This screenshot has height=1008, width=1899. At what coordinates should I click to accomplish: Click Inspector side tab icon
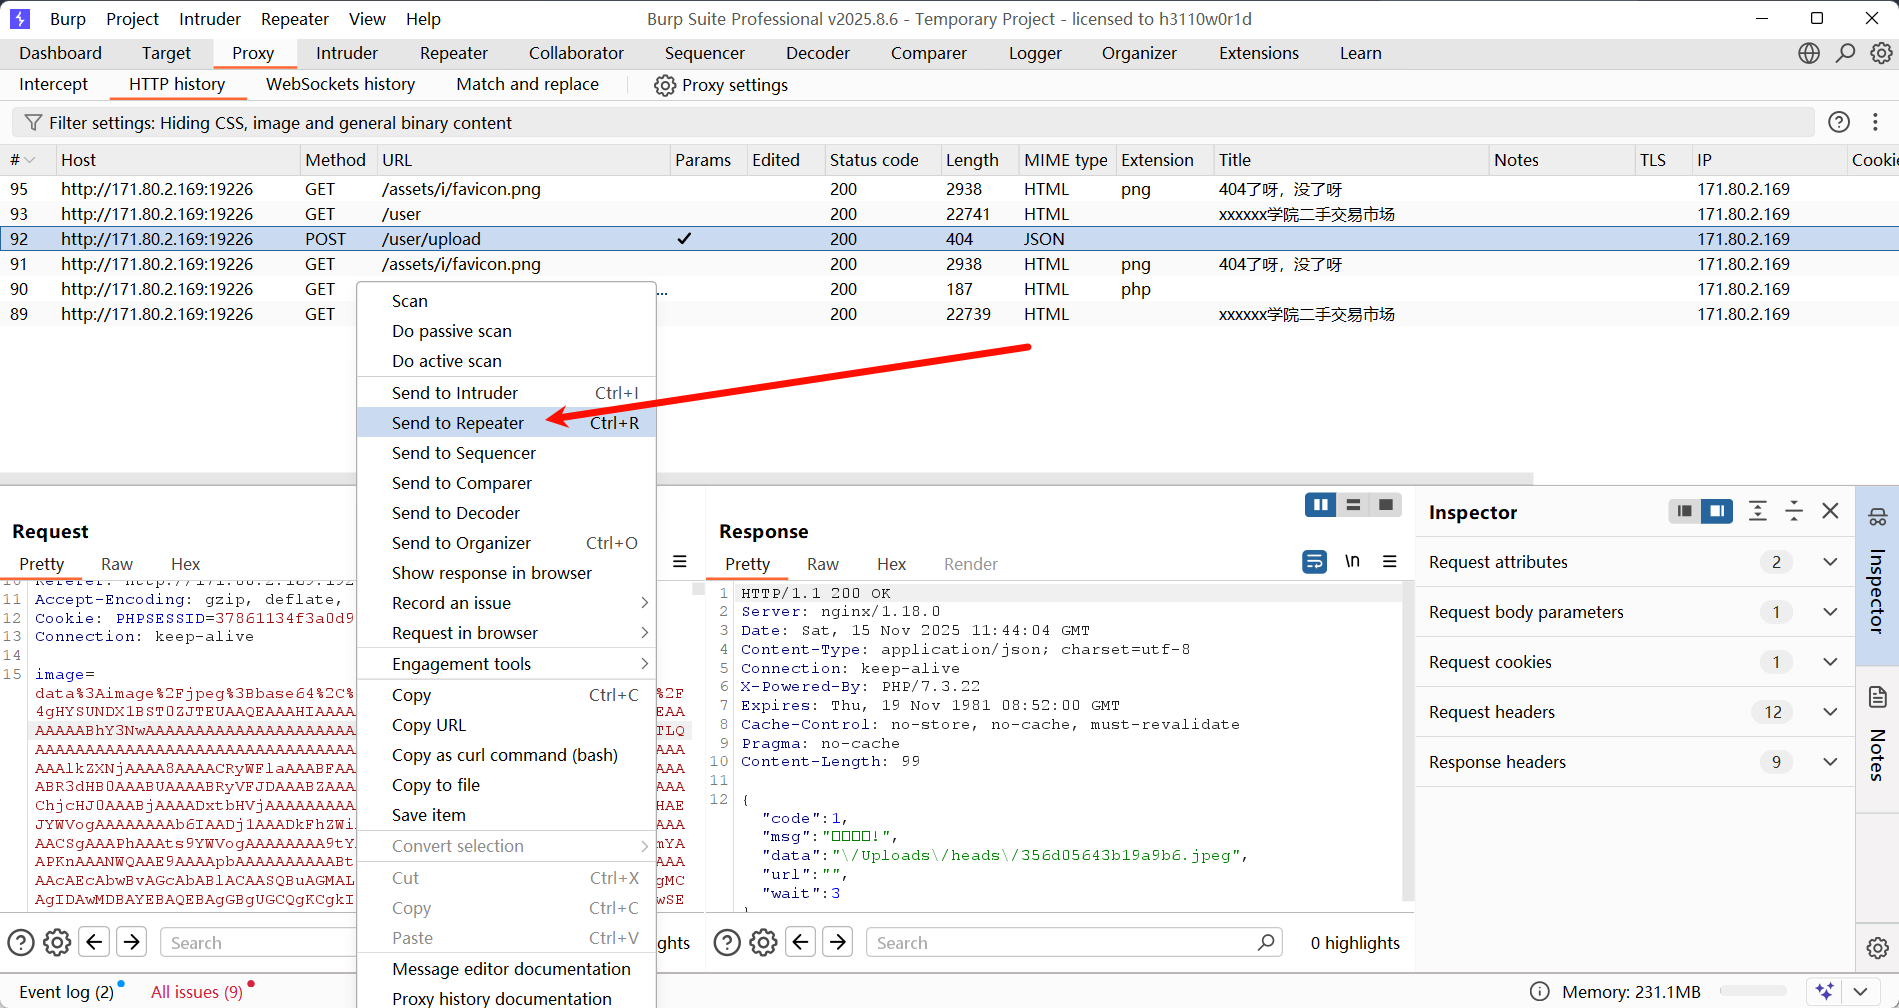coord(1878,517)
